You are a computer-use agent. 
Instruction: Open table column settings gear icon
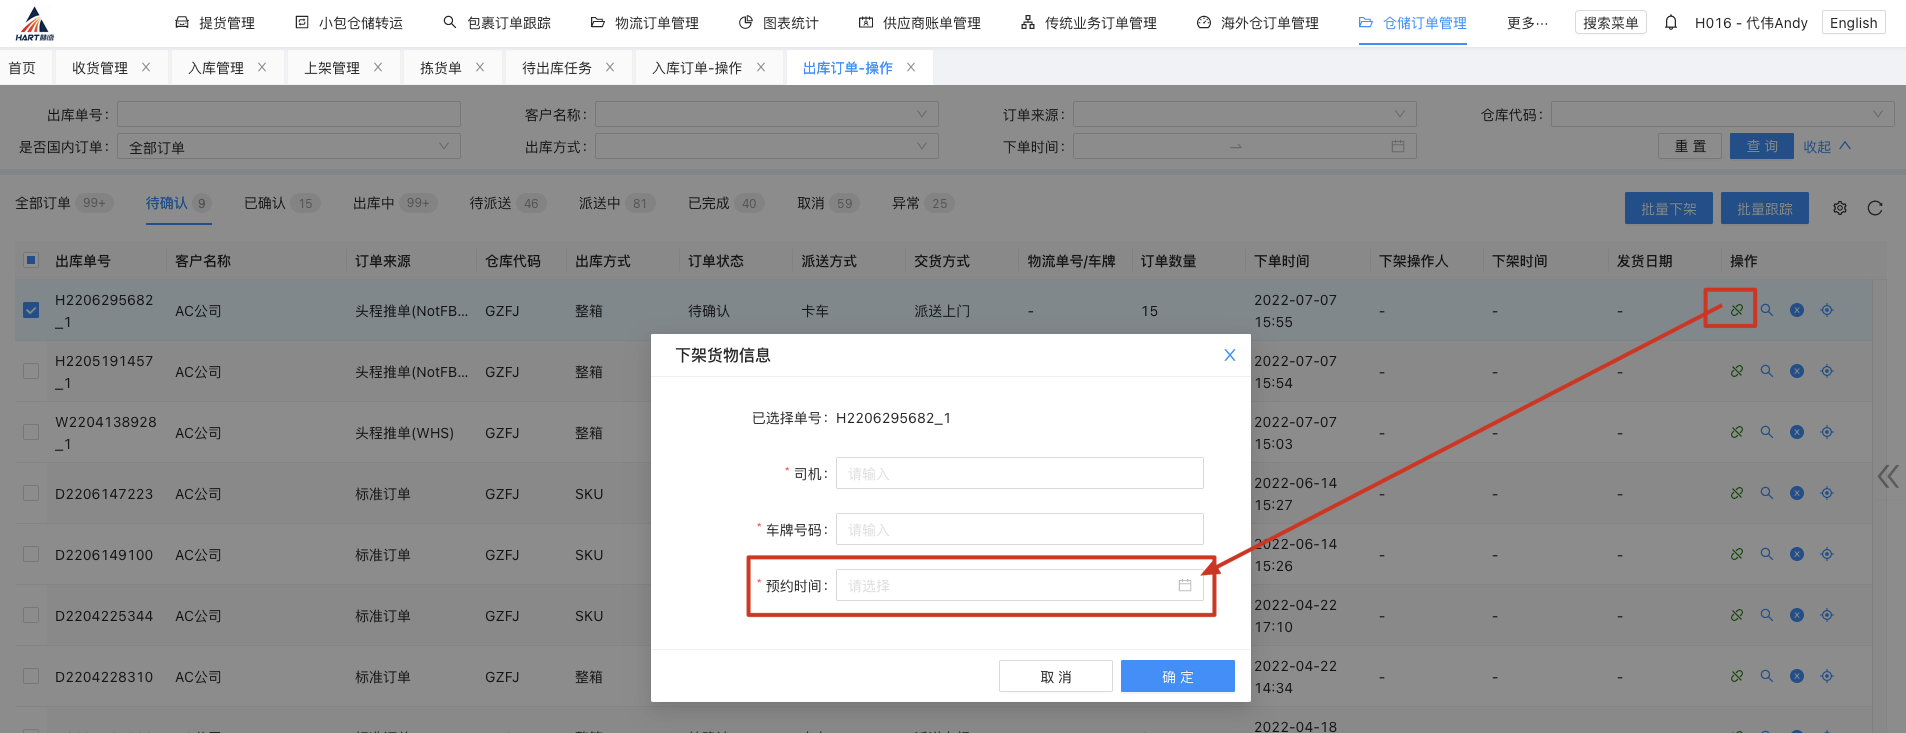tap(1840, 208)
